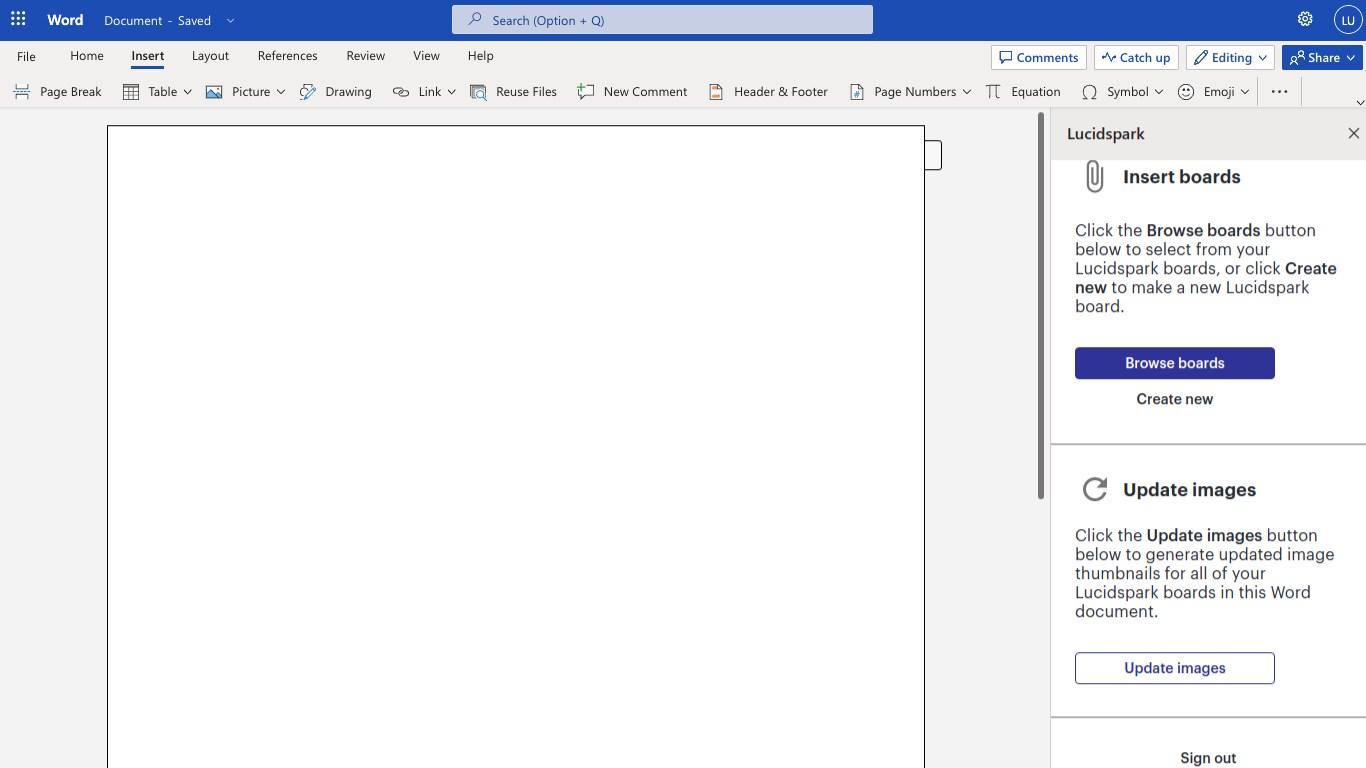The width and height of the screenshot is (1366, 768).
Task: Click the Update images button
Action: click(x=1175, y=668)
